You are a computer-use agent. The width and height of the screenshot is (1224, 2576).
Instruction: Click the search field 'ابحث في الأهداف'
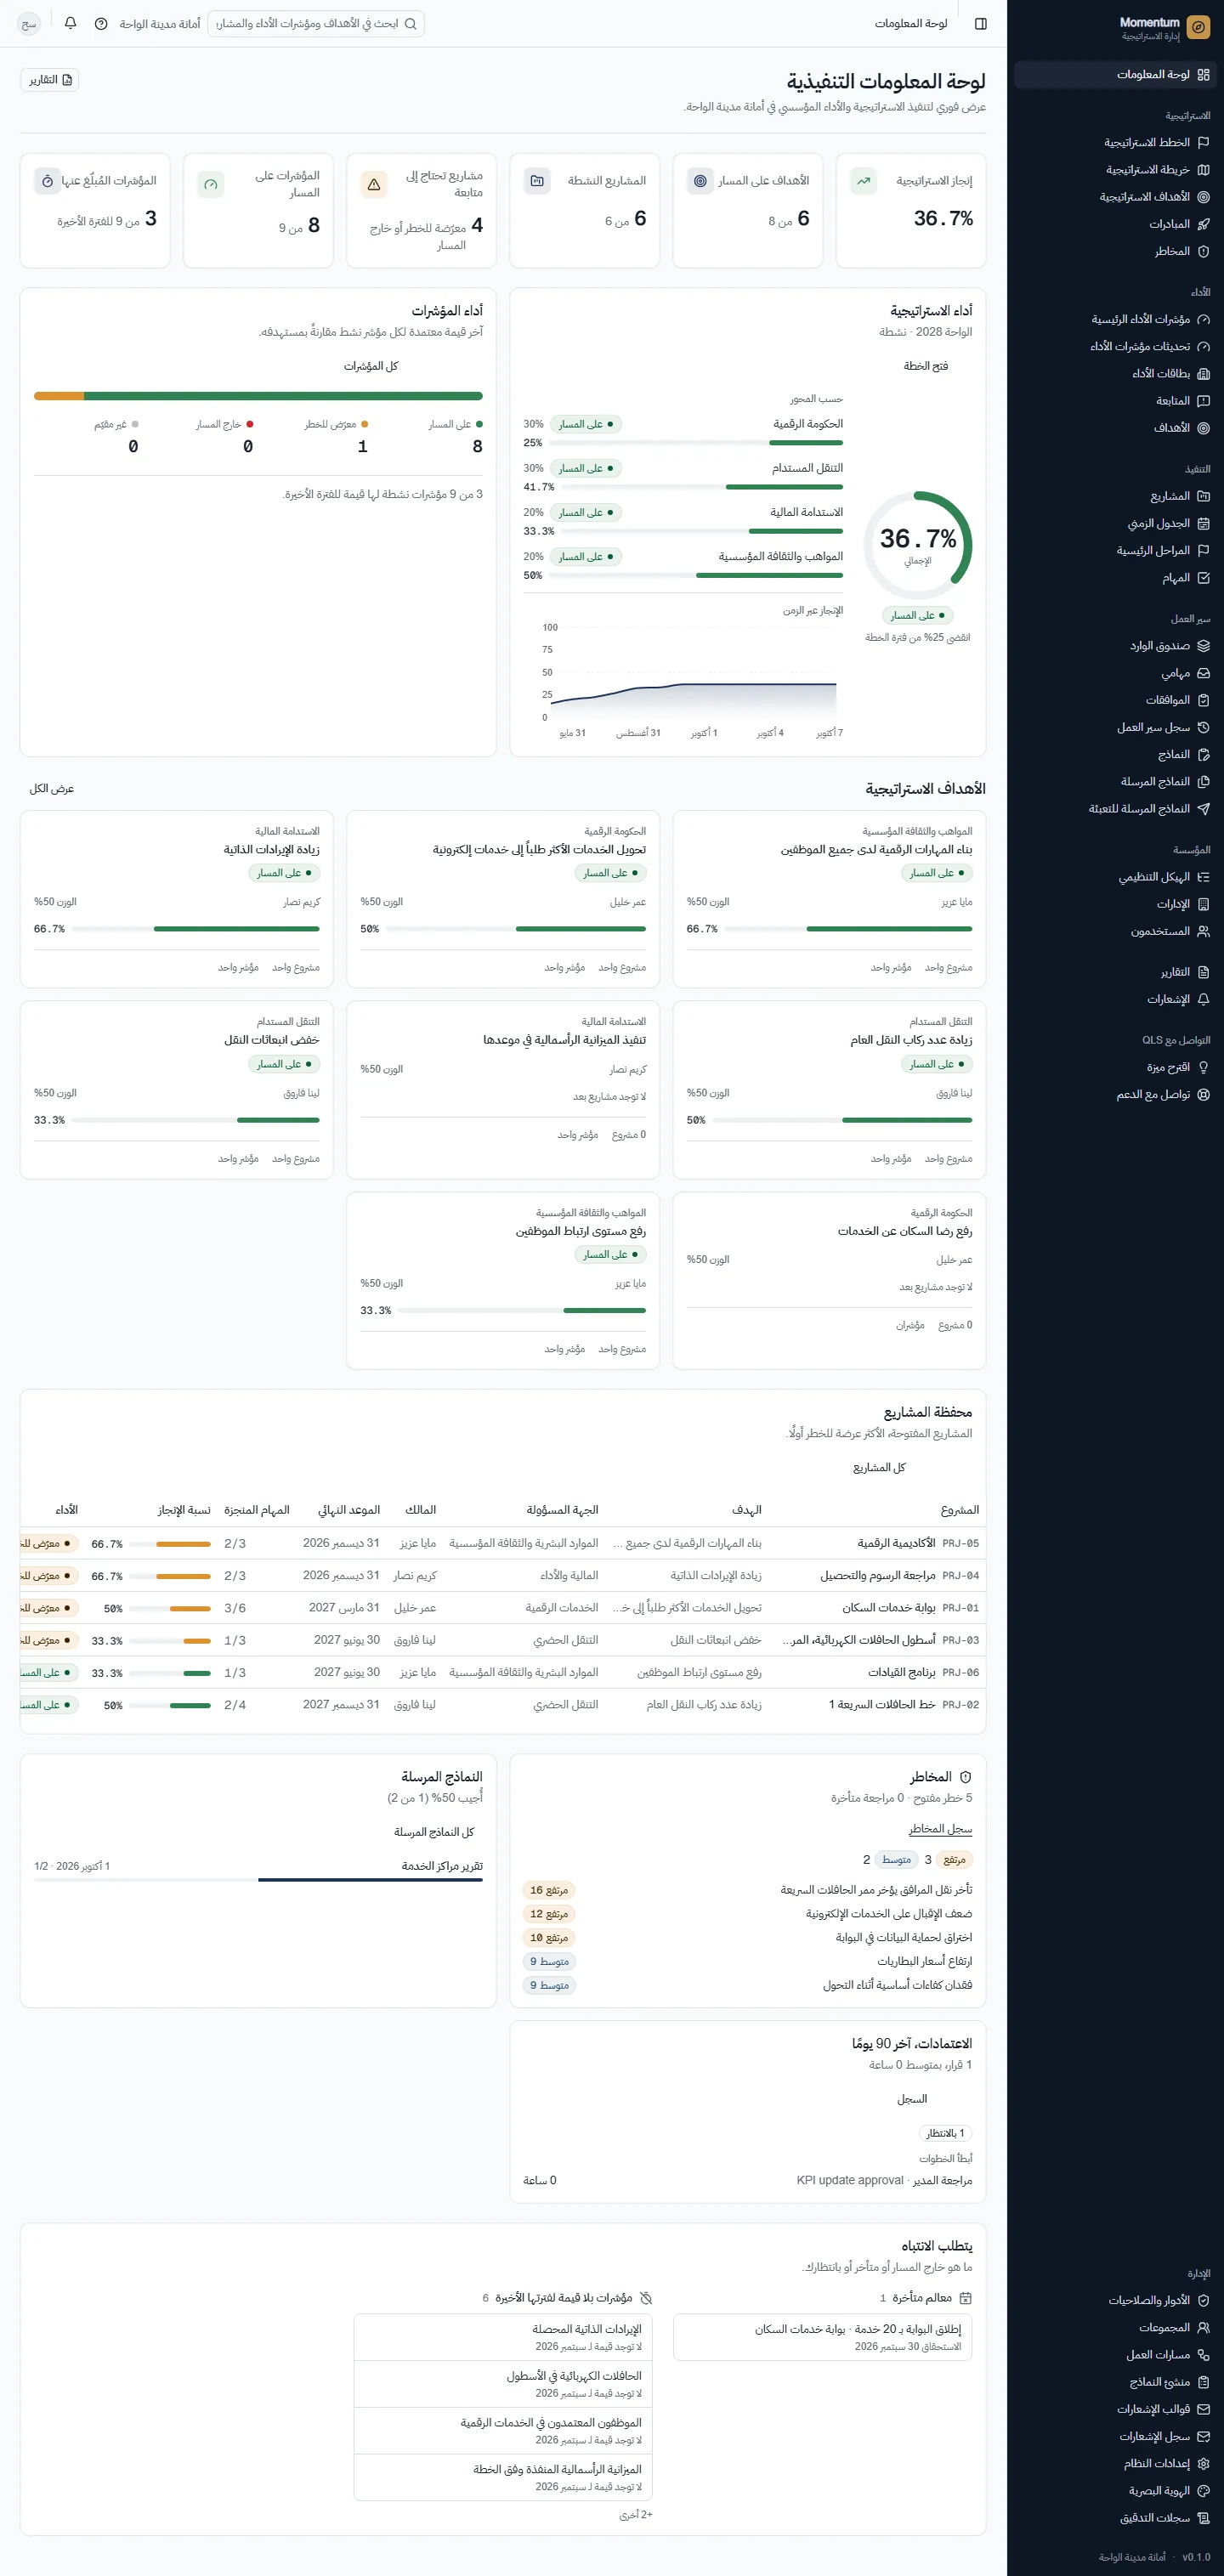[x=316, y=23]
